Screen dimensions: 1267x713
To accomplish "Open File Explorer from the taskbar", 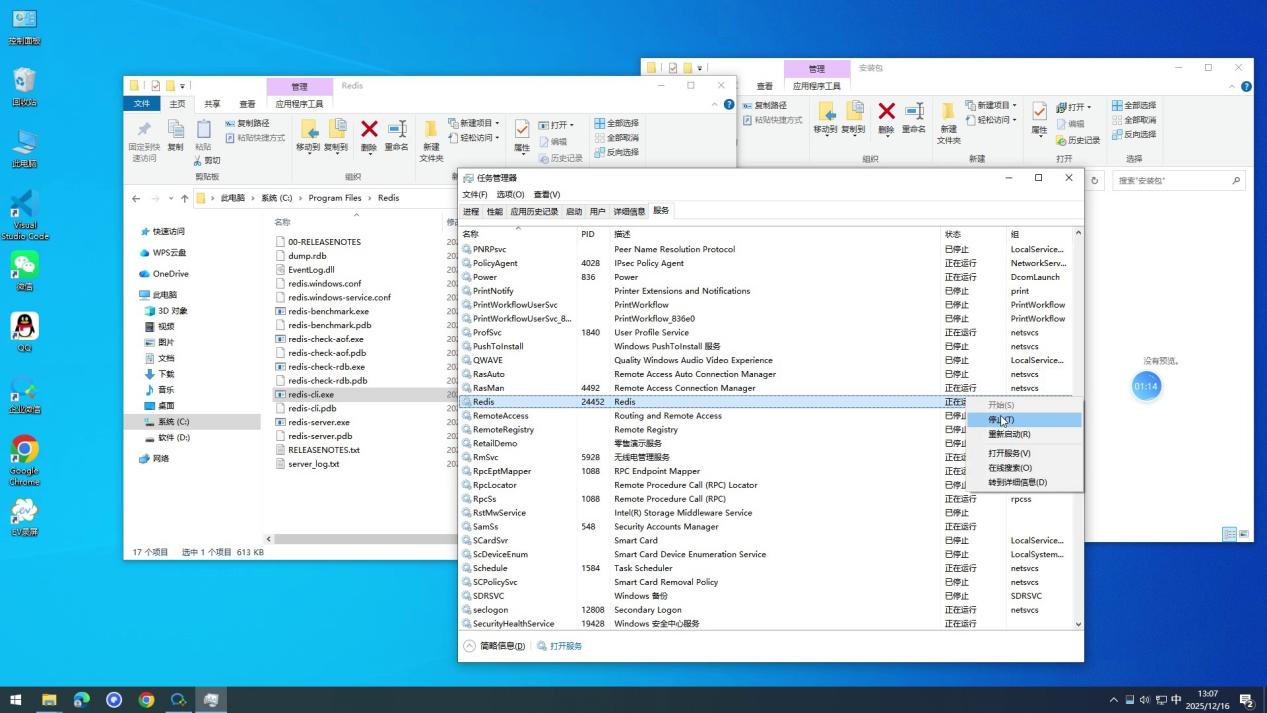I will point(49,700).
